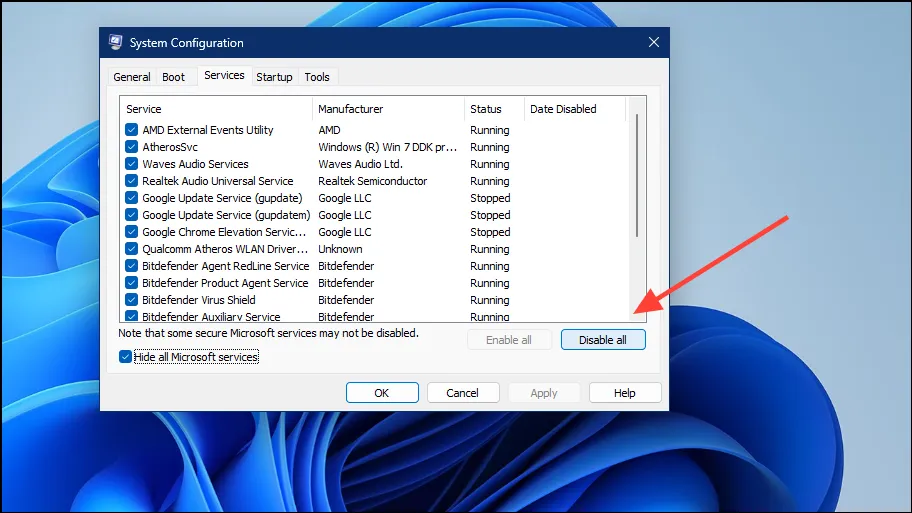Click the Disable all button
Viewport: 912px width, 513px height.
pos(603,340)
